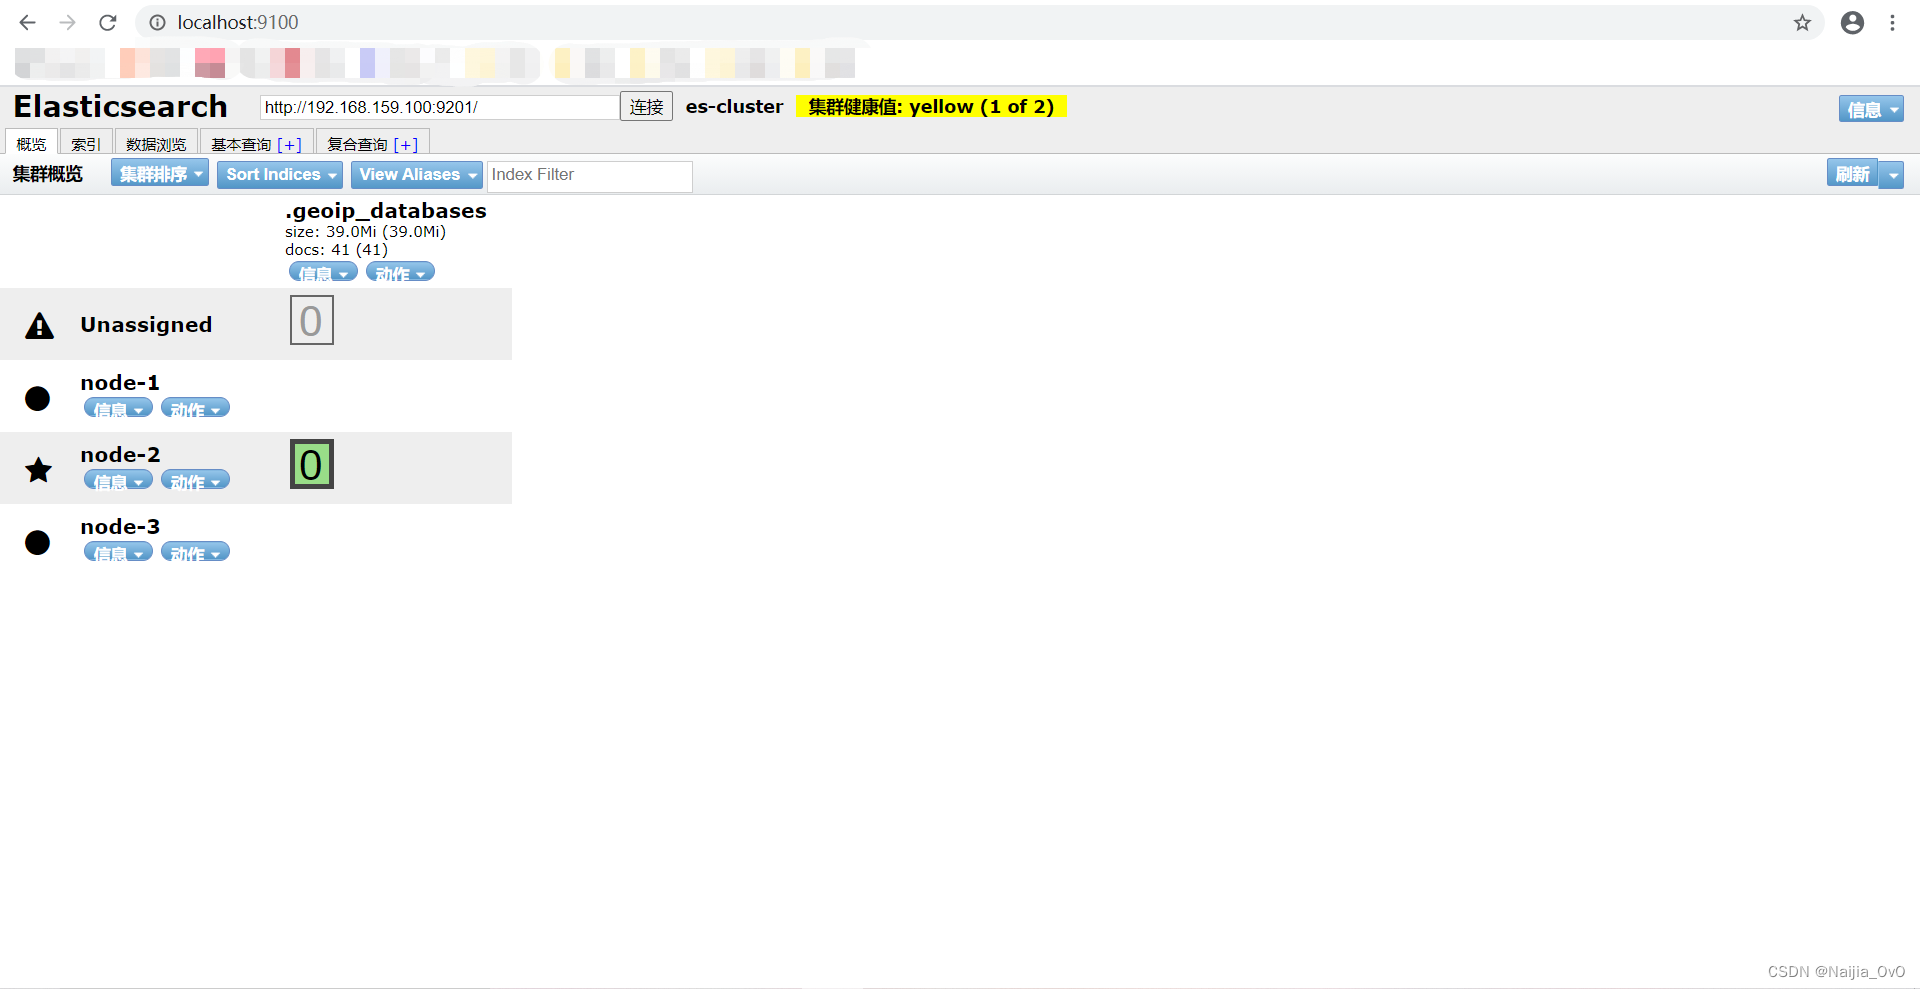The height and width of the screenshot is (989, 1920).
Task: Click the Unassigned warning triangle icon
Action: (39, 325)
